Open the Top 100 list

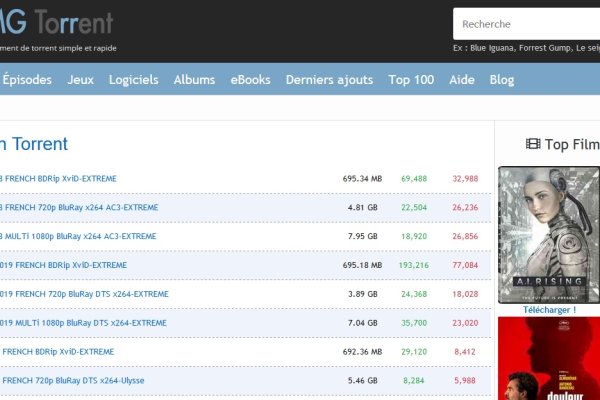pos(411,80)
